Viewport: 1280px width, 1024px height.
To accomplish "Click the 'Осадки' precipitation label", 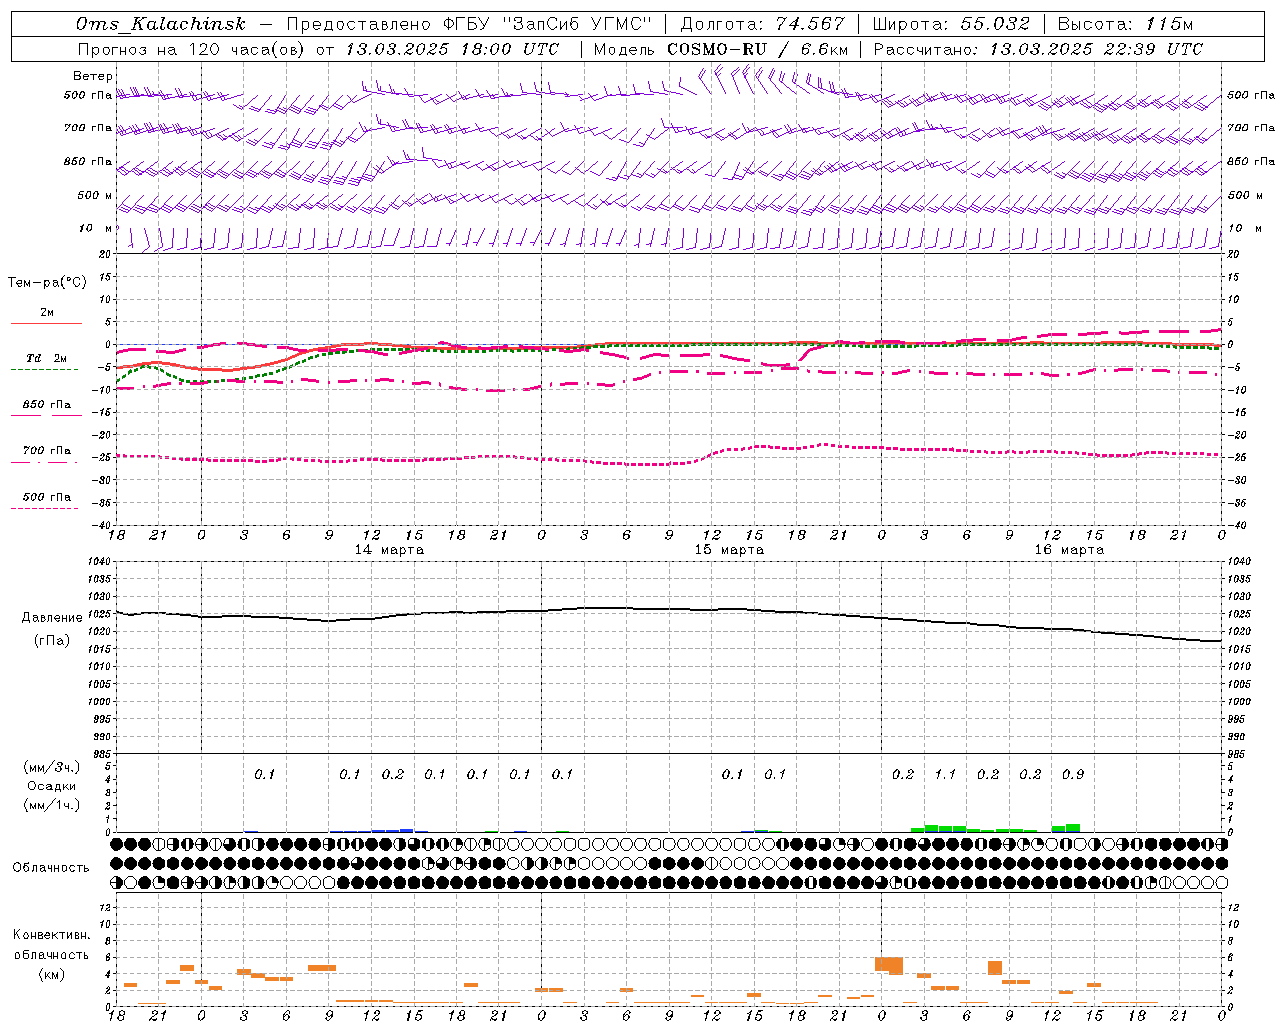I will (52, 786).
